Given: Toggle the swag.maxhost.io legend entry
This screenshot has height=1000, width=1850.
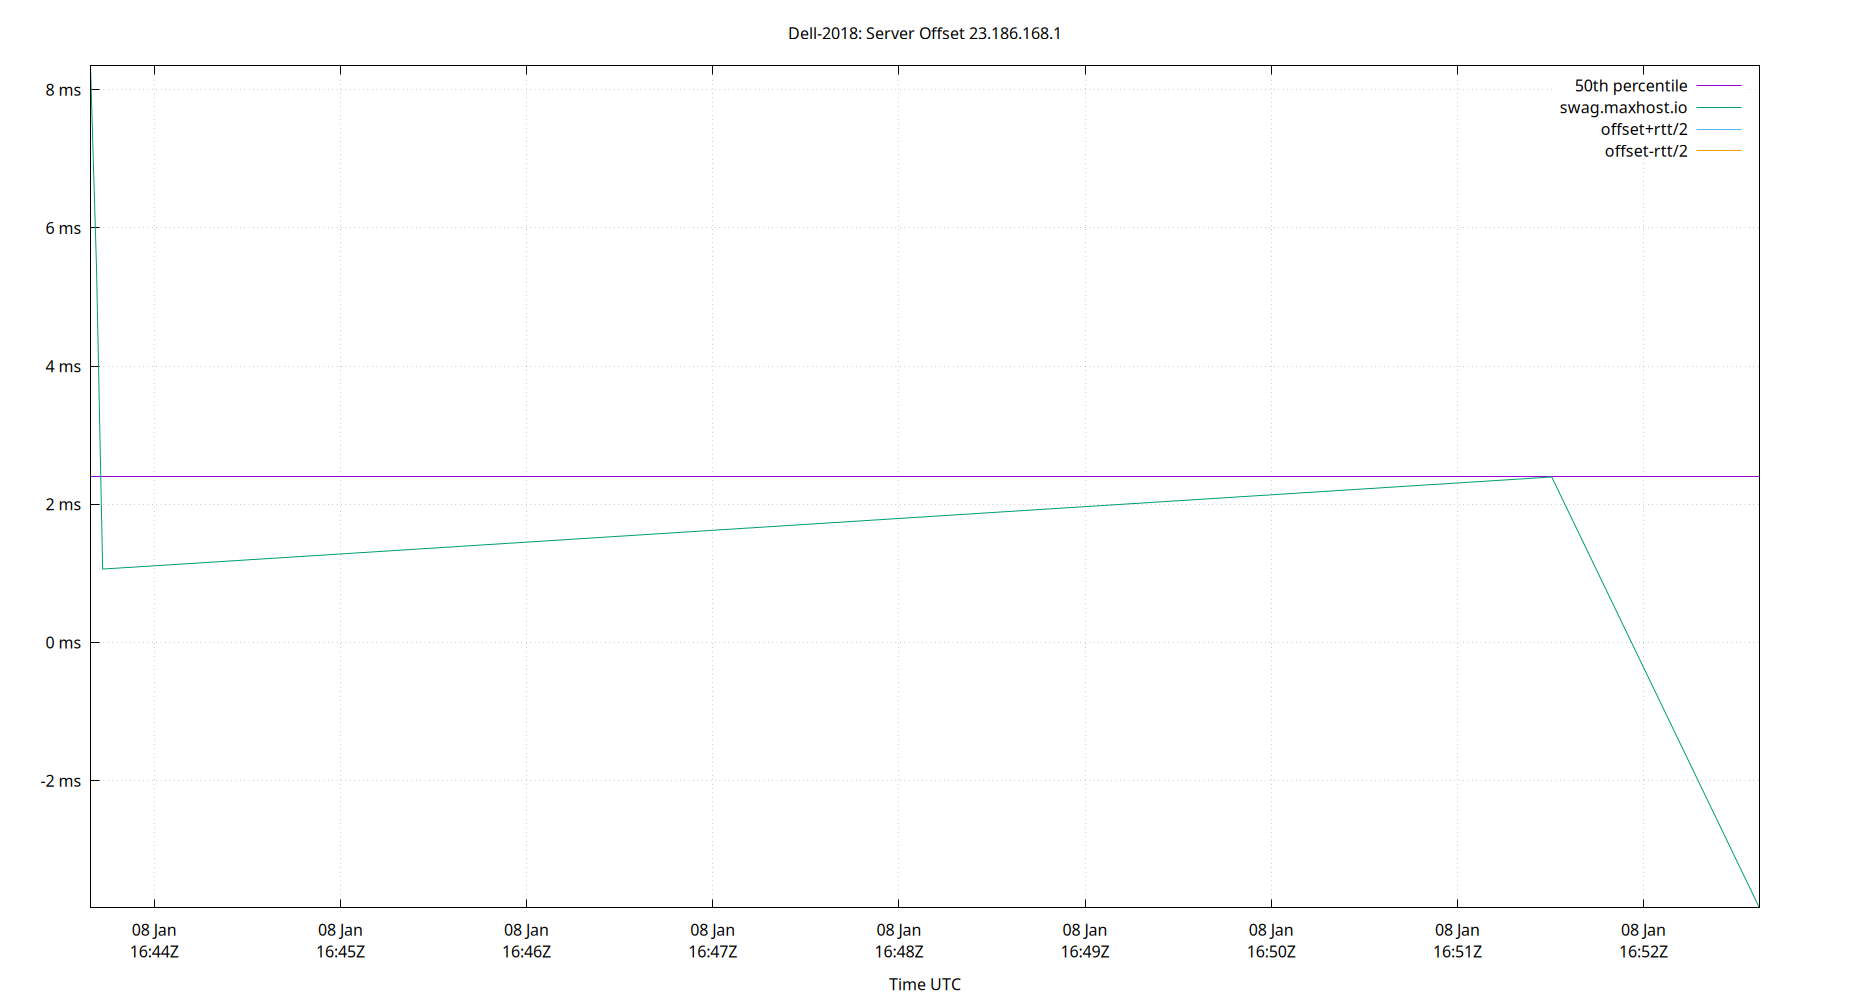Looking at the screenshot, I should [x=1625, y=107].
